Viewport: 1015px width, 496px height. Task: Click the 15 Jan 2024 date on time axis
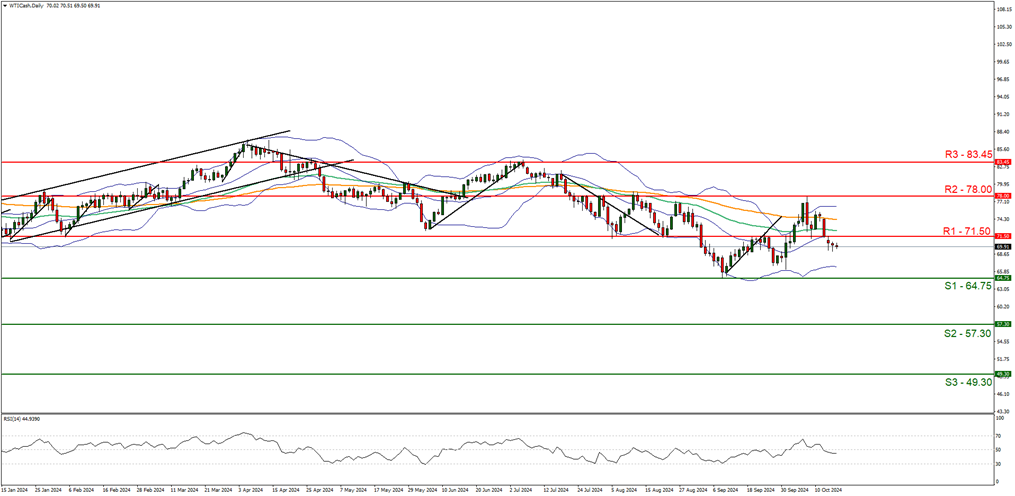pyautogui.click(x=14, y=490)
